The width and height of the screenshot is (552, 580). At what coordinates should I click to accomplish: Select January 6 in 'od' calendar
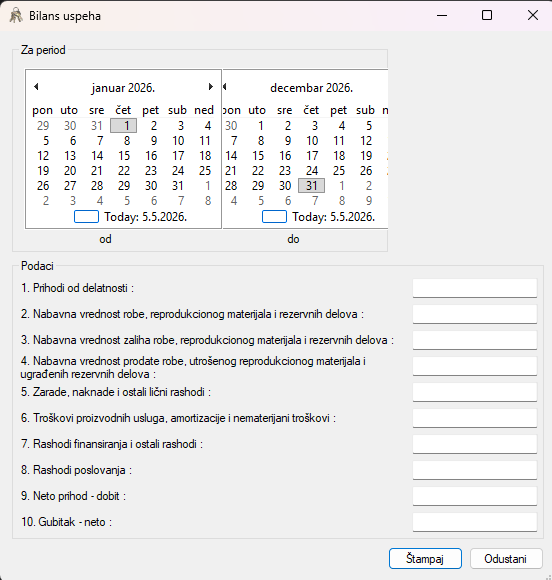tap(73, 141)
